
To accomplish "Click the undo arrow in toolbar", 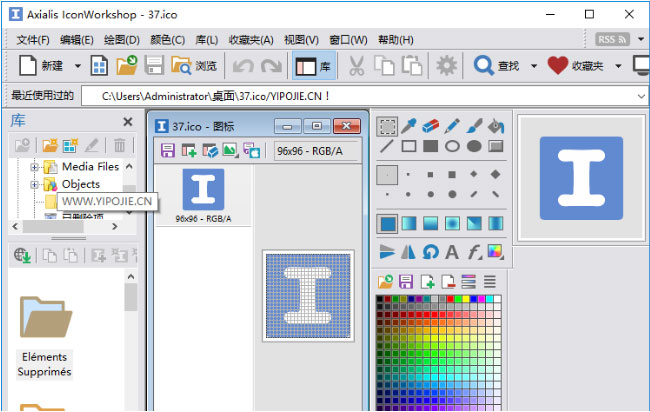I will click(x=243, y=66).
